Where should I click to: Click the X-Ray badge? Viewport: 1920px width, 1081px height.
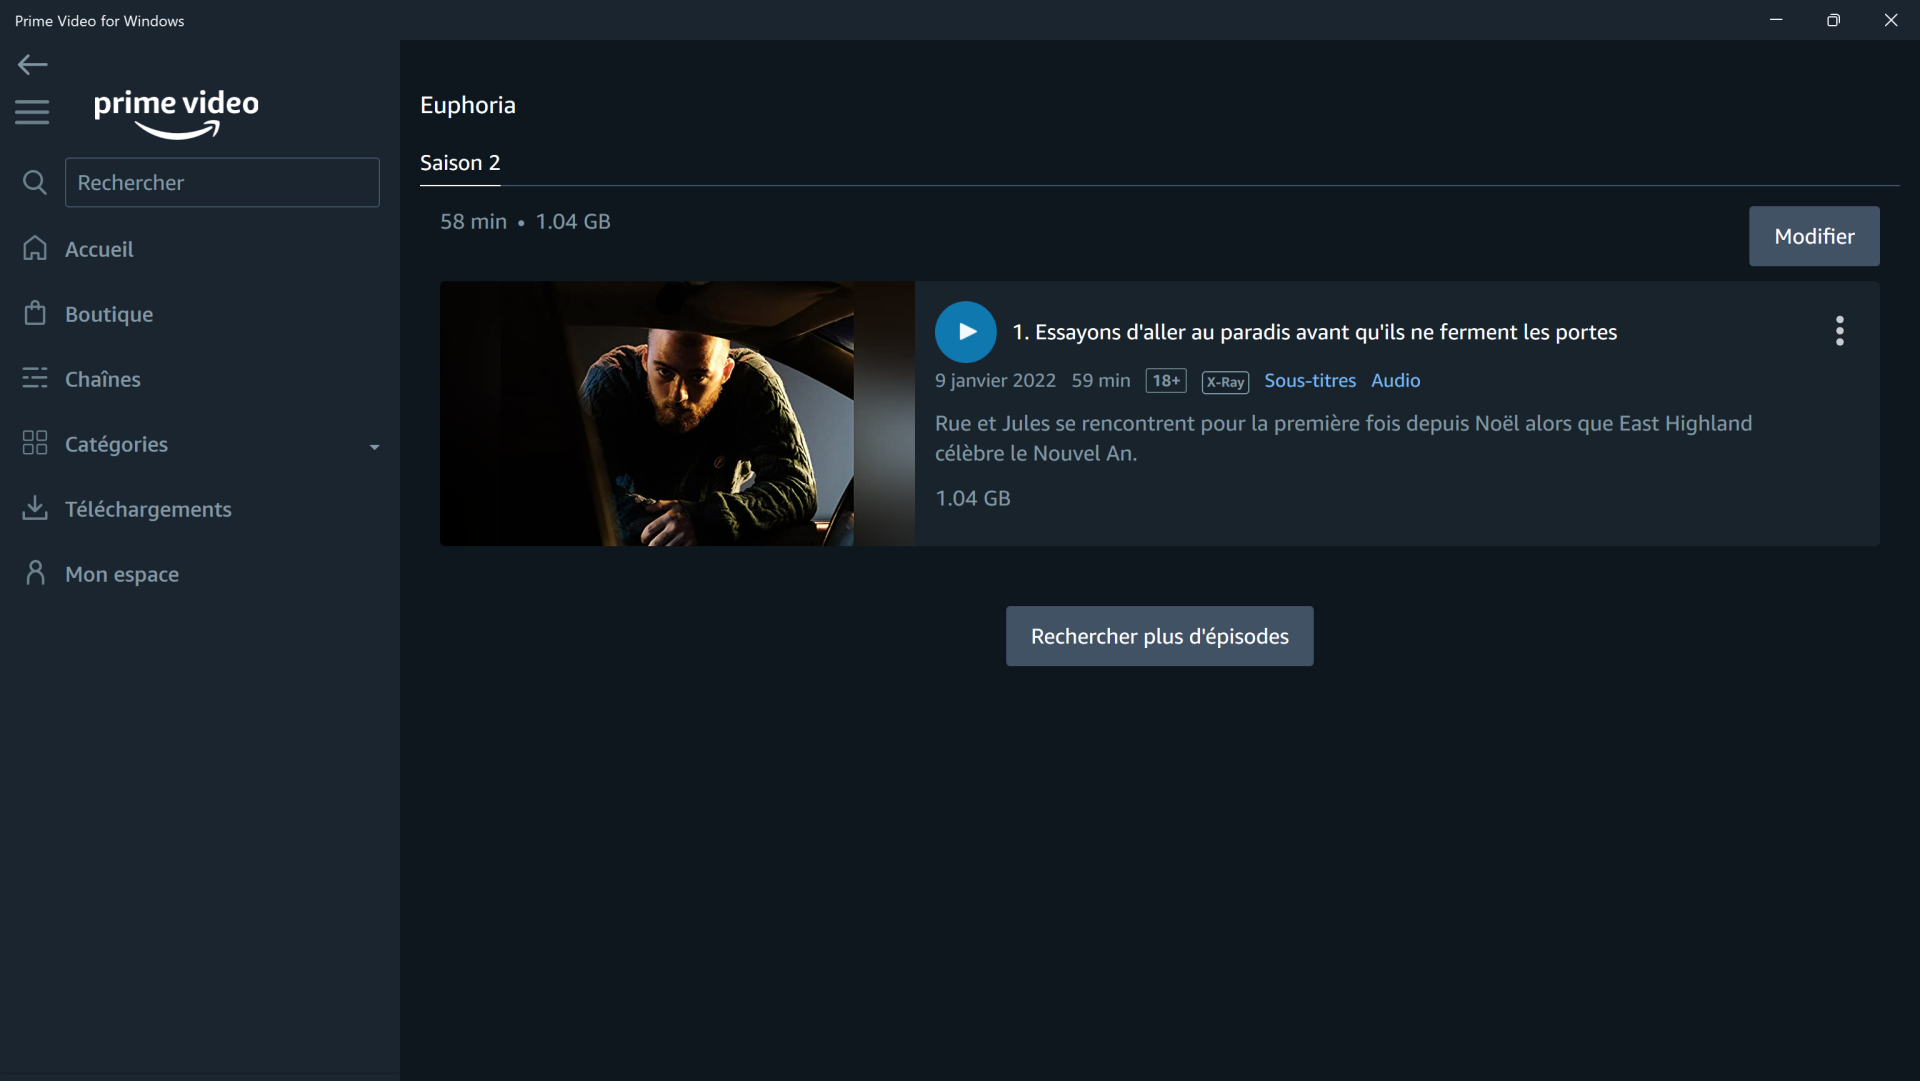coord(1225,382)
